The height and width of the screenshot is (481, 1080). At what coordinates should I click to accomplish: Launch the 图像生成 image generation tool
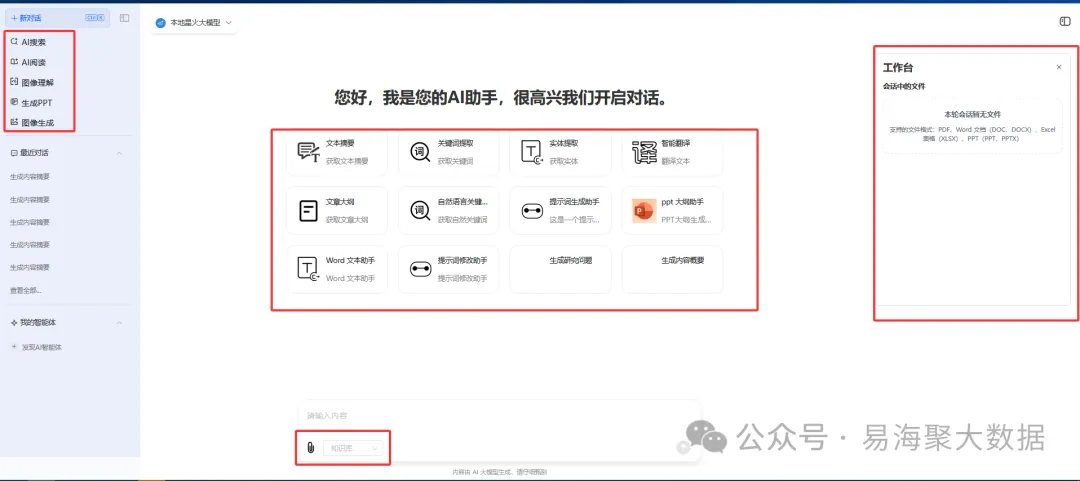(x=32, y=123)
